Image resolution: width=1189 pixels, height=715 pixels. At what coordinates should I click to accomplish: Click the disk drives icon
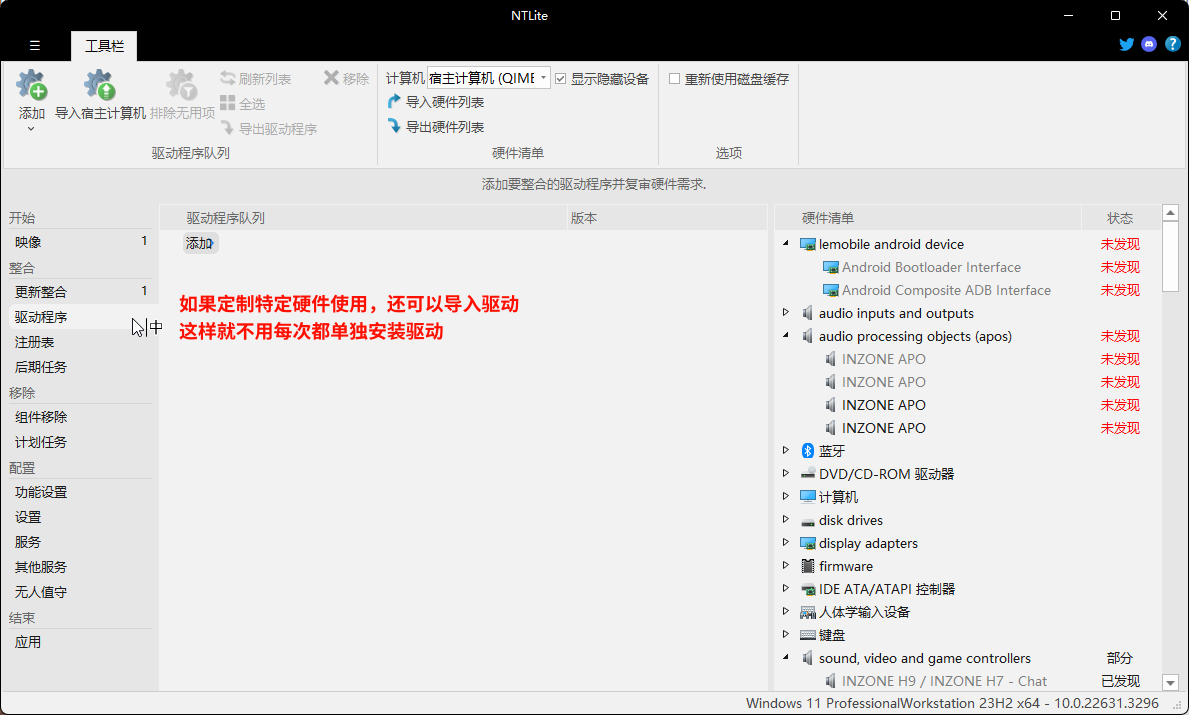click(x=808, y=521)
